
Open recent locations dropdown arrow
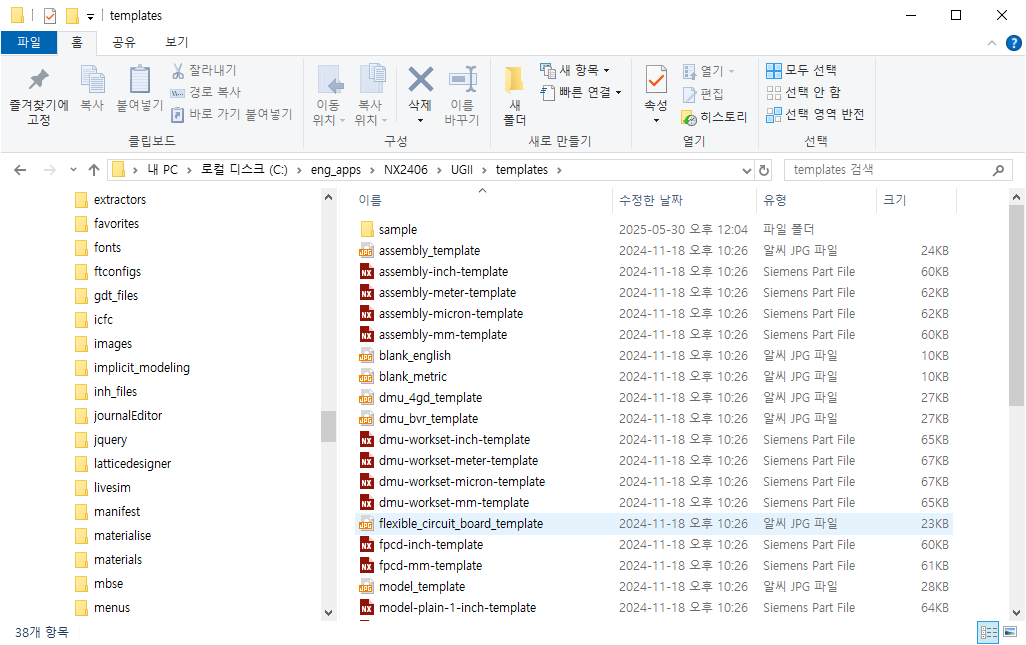(x=73, y=170)
